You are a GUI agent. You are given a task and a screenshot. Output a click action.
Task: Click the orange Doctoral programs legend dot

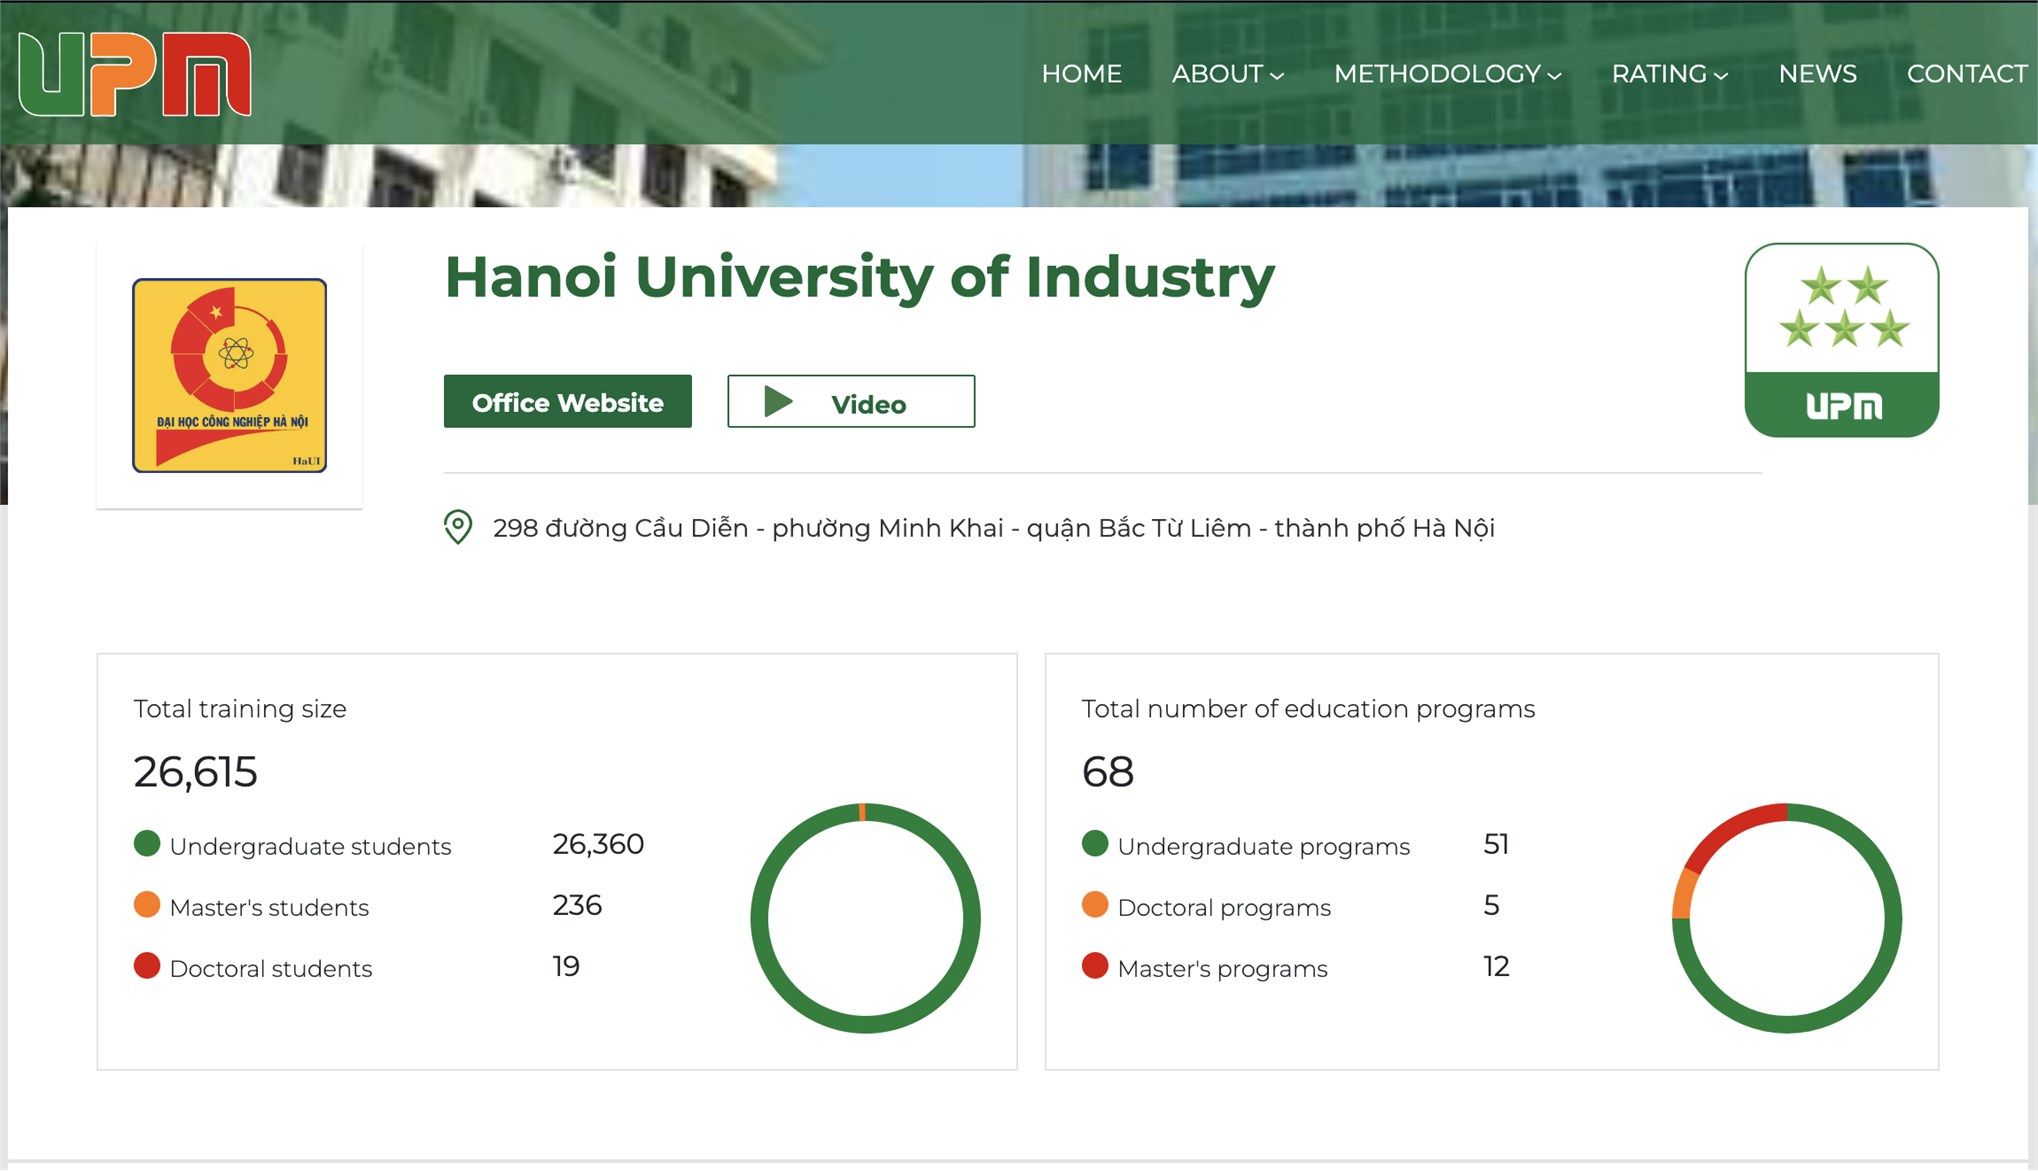point(1095,905)
